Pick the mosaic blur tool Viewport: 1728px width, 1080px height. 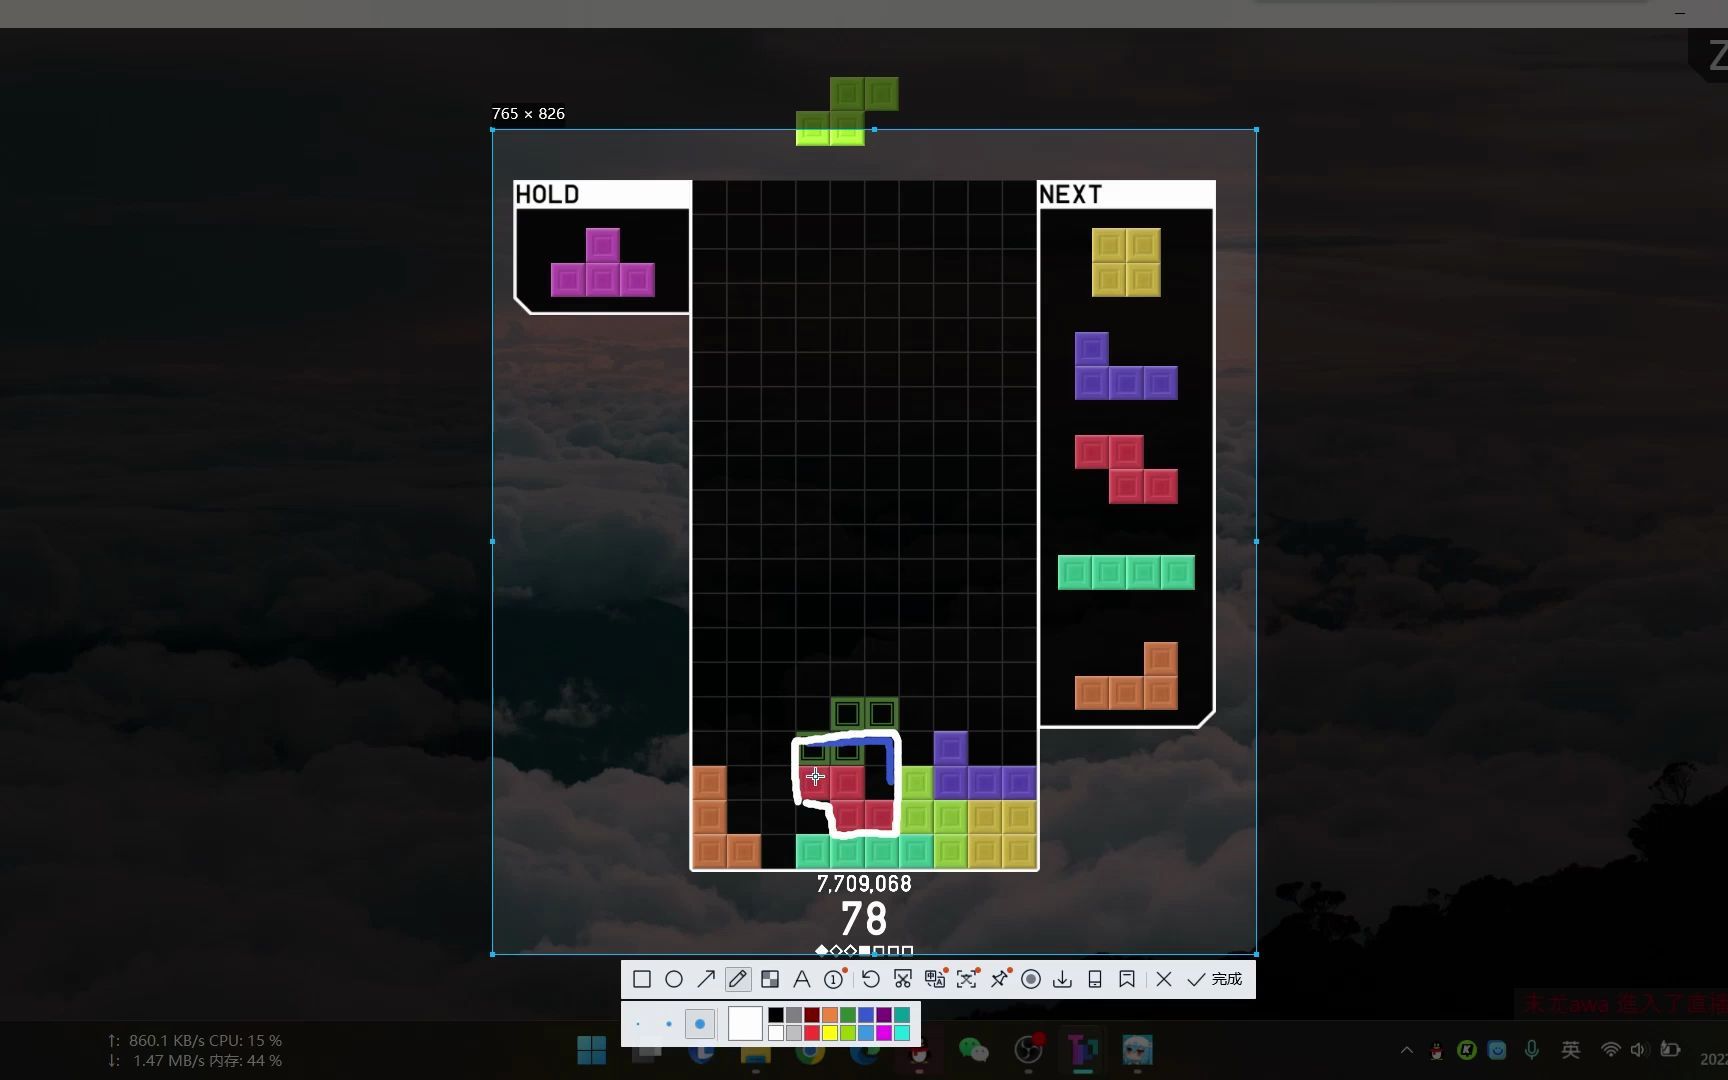[770, 979]
